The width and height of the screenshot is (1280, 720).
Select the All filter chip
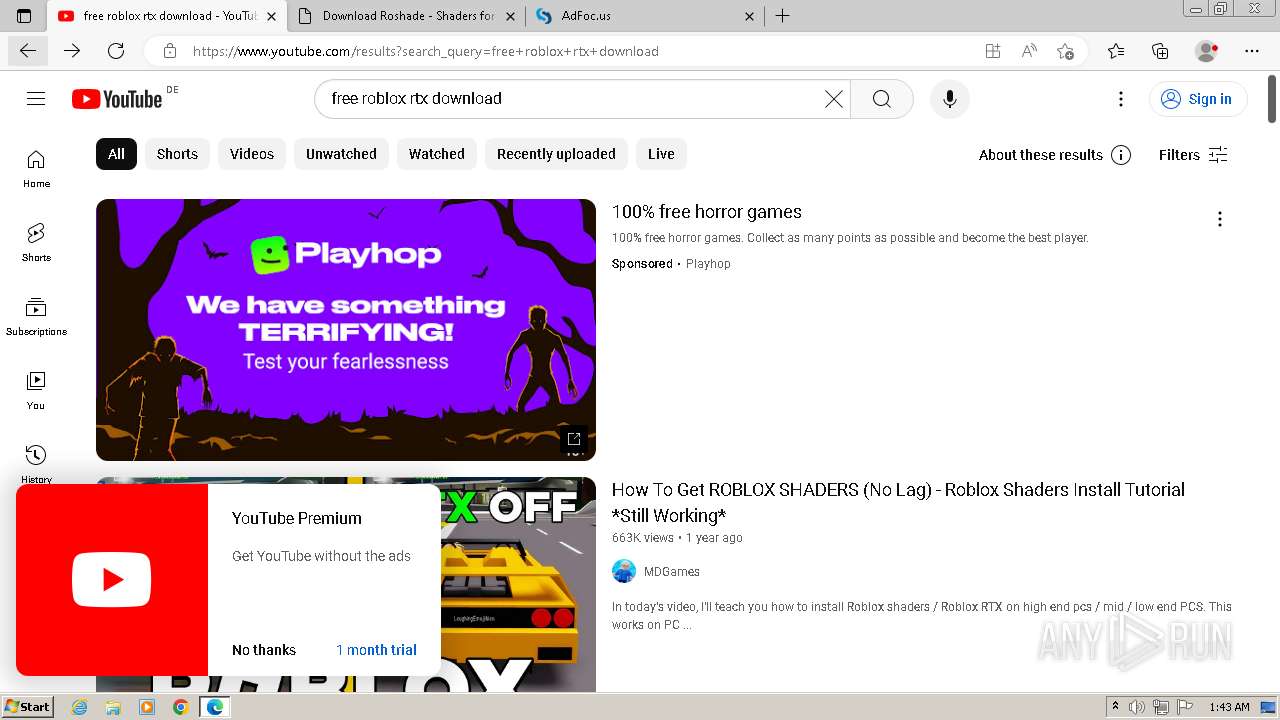click(x=116, y=154)
